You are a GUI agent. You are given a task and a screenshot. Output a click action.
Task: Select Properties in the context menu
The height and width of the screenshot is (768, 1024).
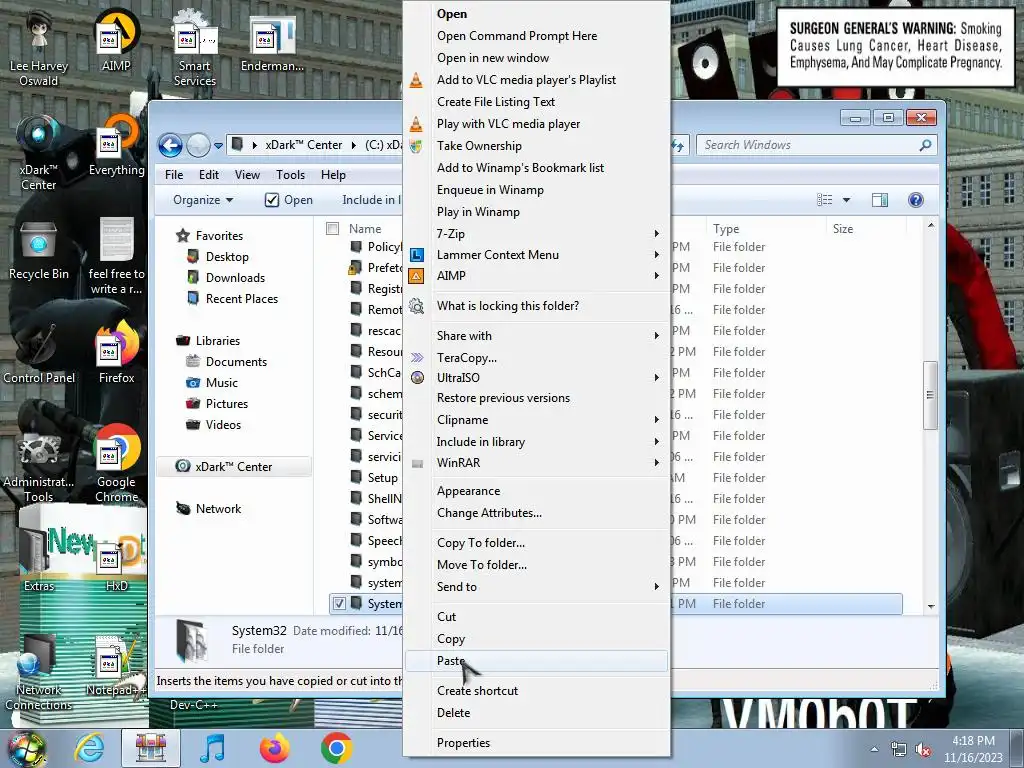pos(536,743)
